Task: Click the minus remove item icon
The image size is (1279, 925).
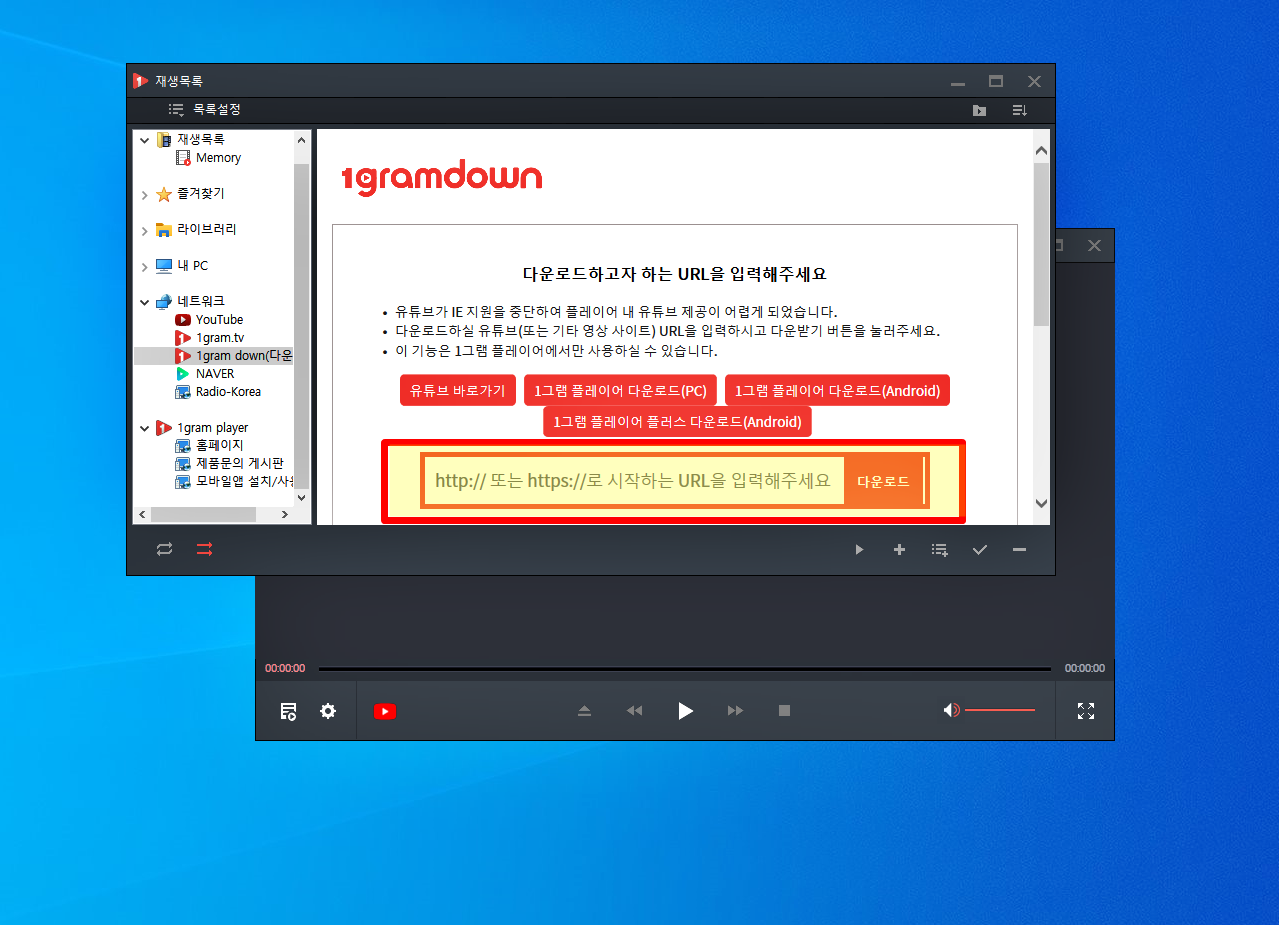Action: click(x=1019, y=549)
